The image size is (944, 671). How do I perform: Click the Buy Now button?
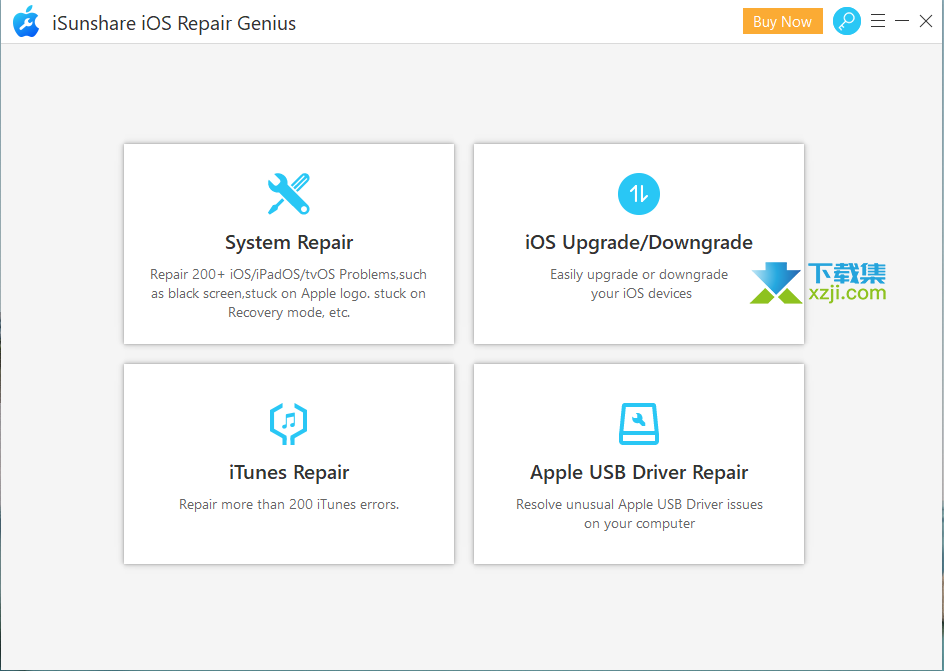pyautogui.click(x=783, y=22)
